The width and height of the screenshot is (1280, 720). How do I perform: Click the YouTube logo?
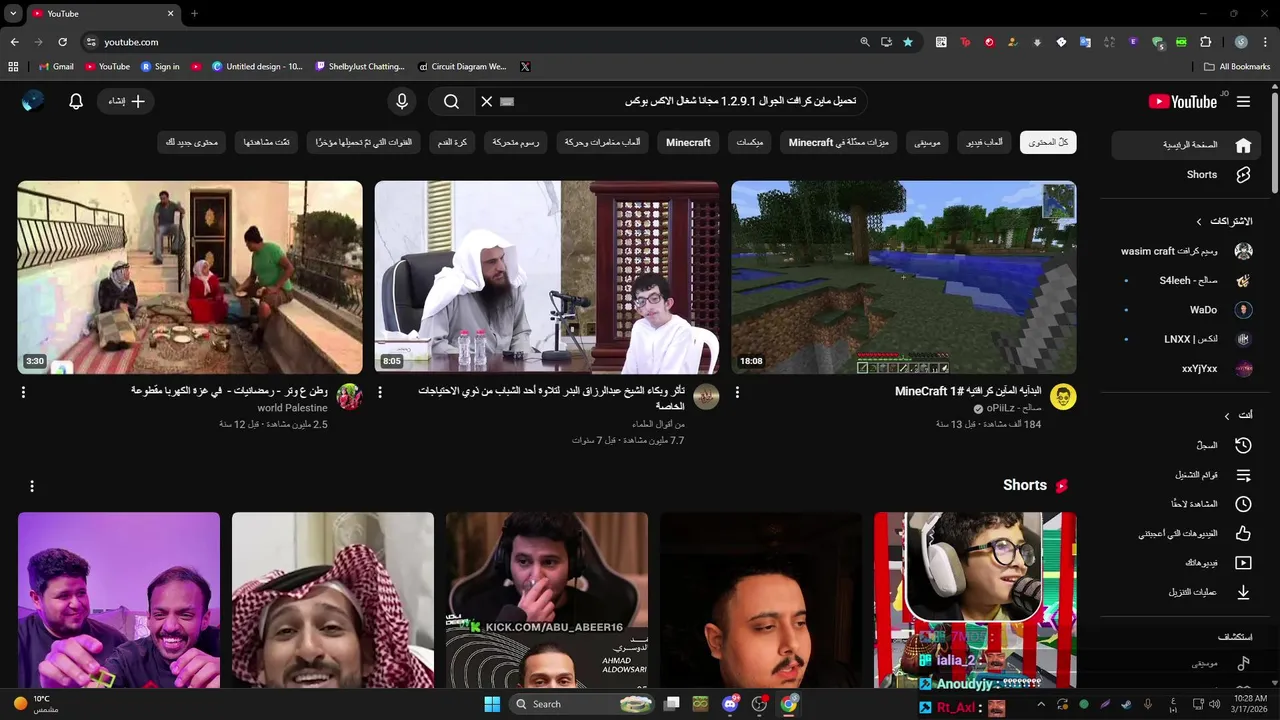point(1183,101)
